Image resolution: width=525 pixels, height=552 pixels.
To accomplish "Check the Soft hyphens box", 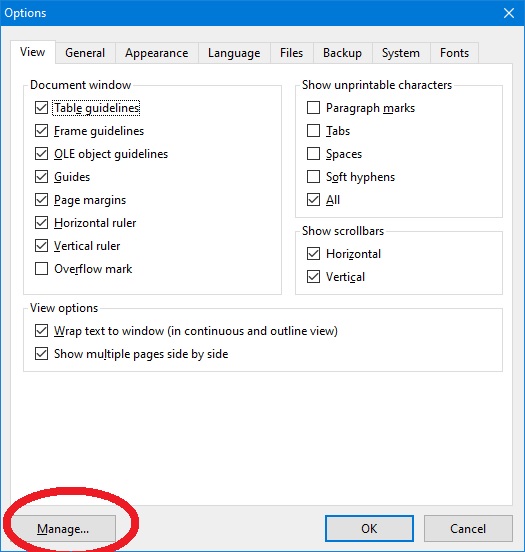I will 313,177.
